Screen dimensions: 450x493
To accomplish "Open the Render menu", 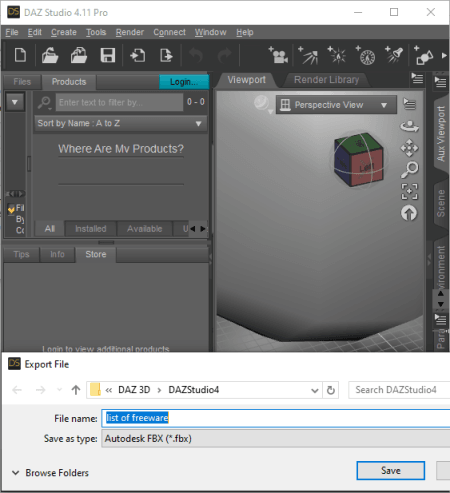I will [x=130, y=32].
